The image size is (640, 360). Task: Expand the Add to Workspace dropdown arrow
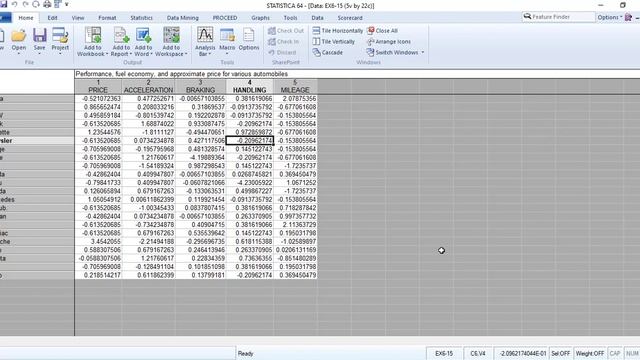186,54
